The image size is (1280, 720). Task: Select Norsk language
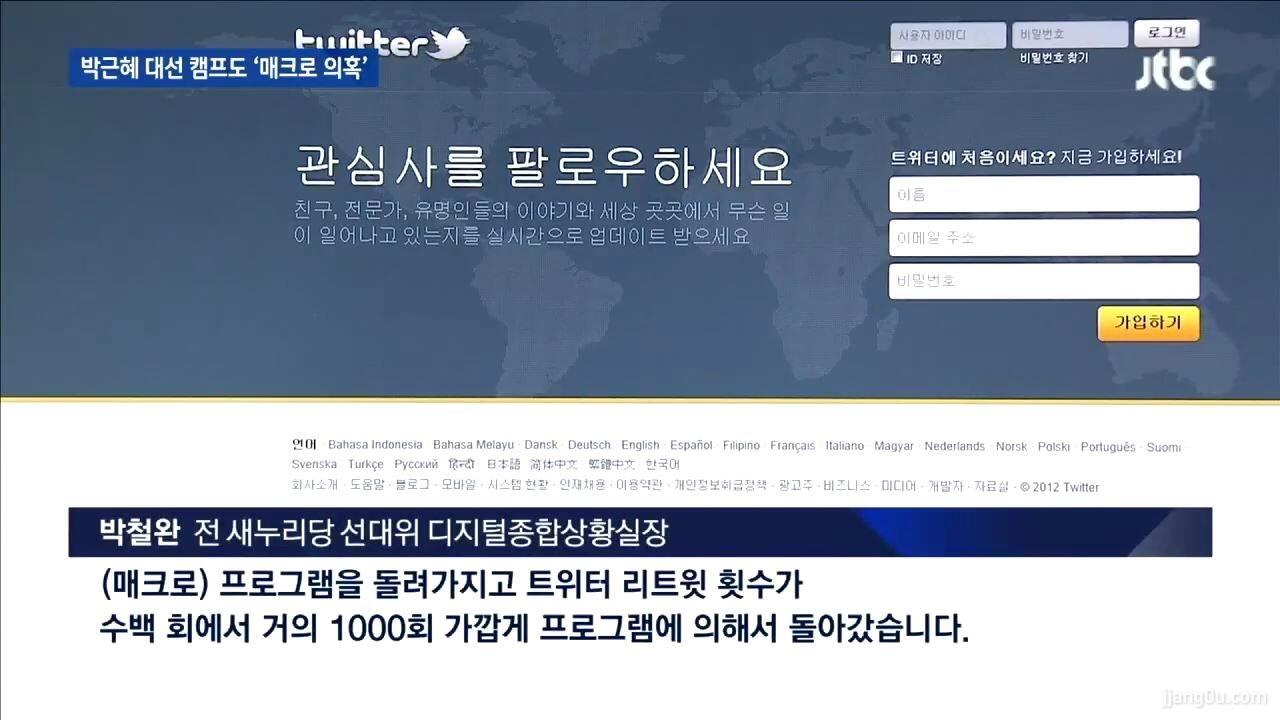[x=1011, y=446]
